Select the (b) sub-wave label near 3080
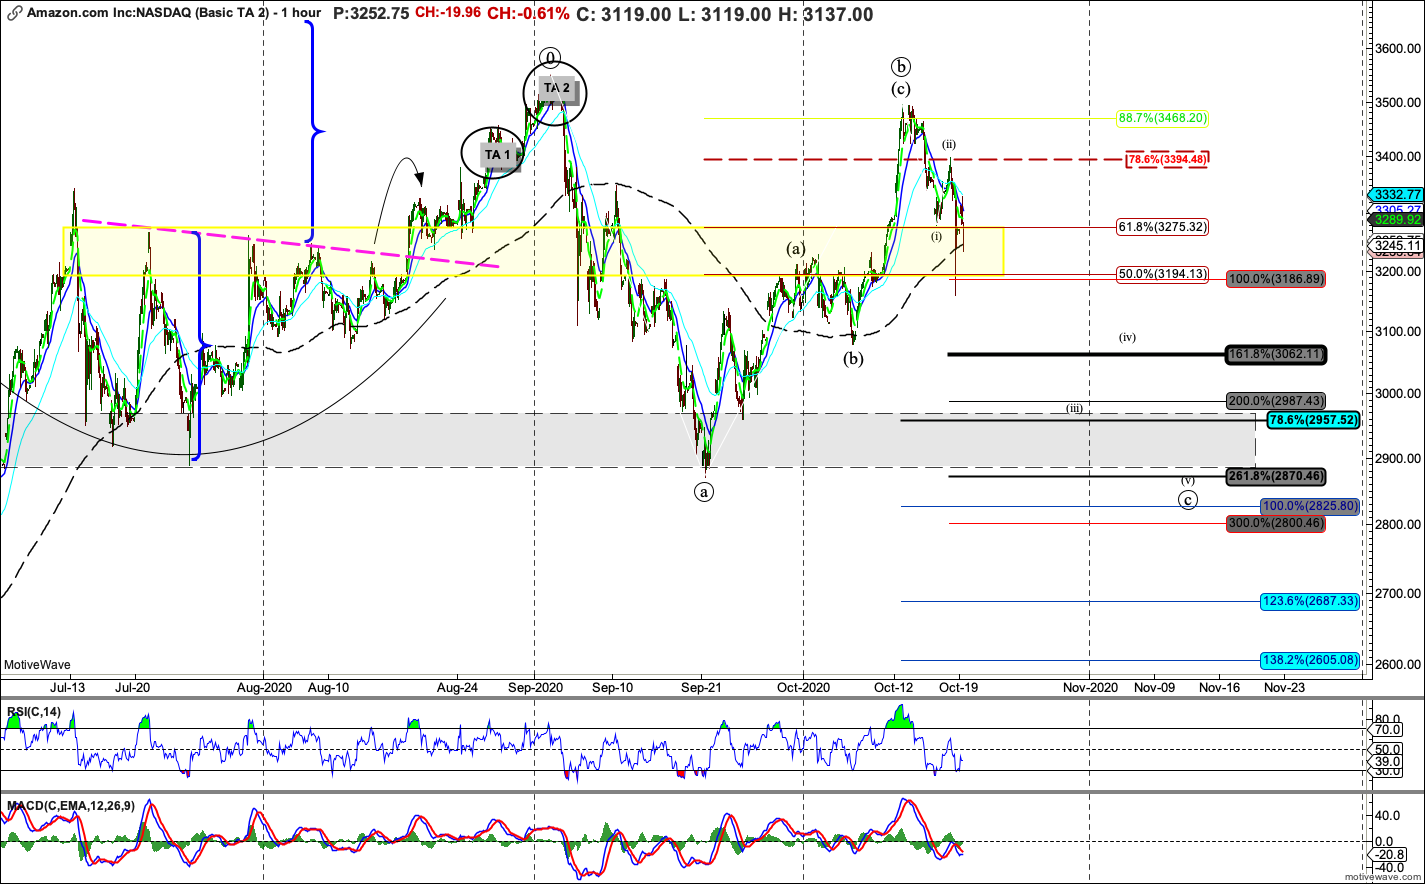1425x884 pixels. pyautogui.click(x=853, y=359)
